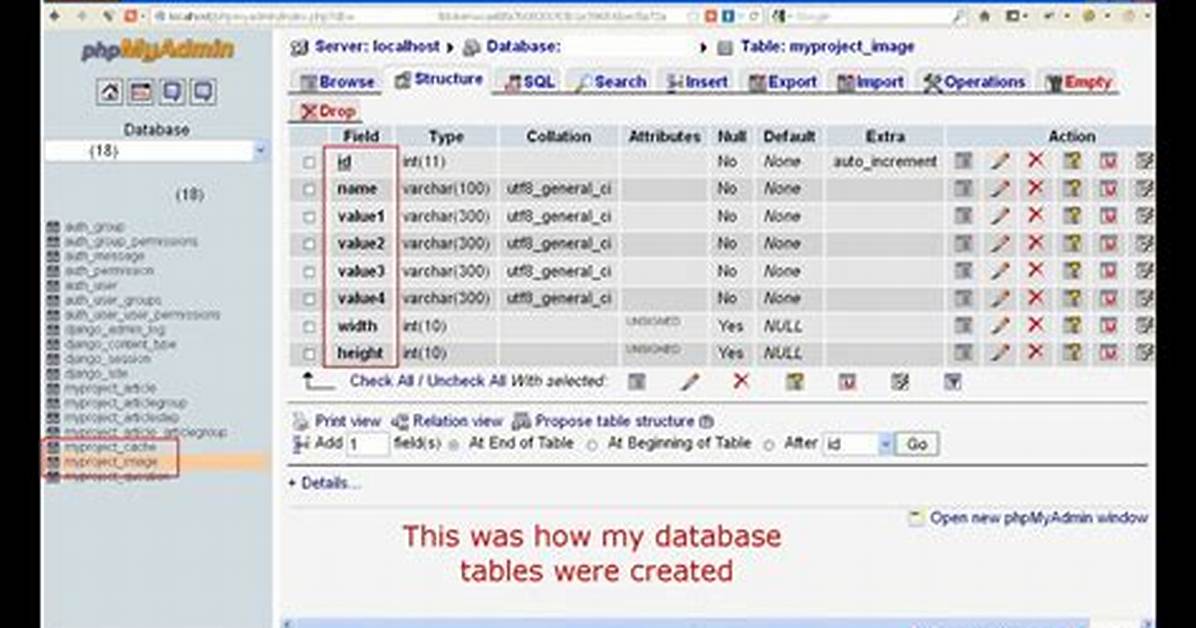
Task: Click the Home icon under phpMyAdmin logo
Action: (110, 92)
